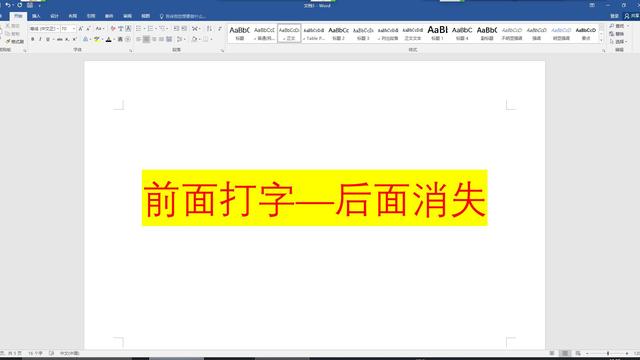The height and width of the screenshot is (360, 640).
Task: Open the Find (查找) dropdown
Action: point(618,26)
